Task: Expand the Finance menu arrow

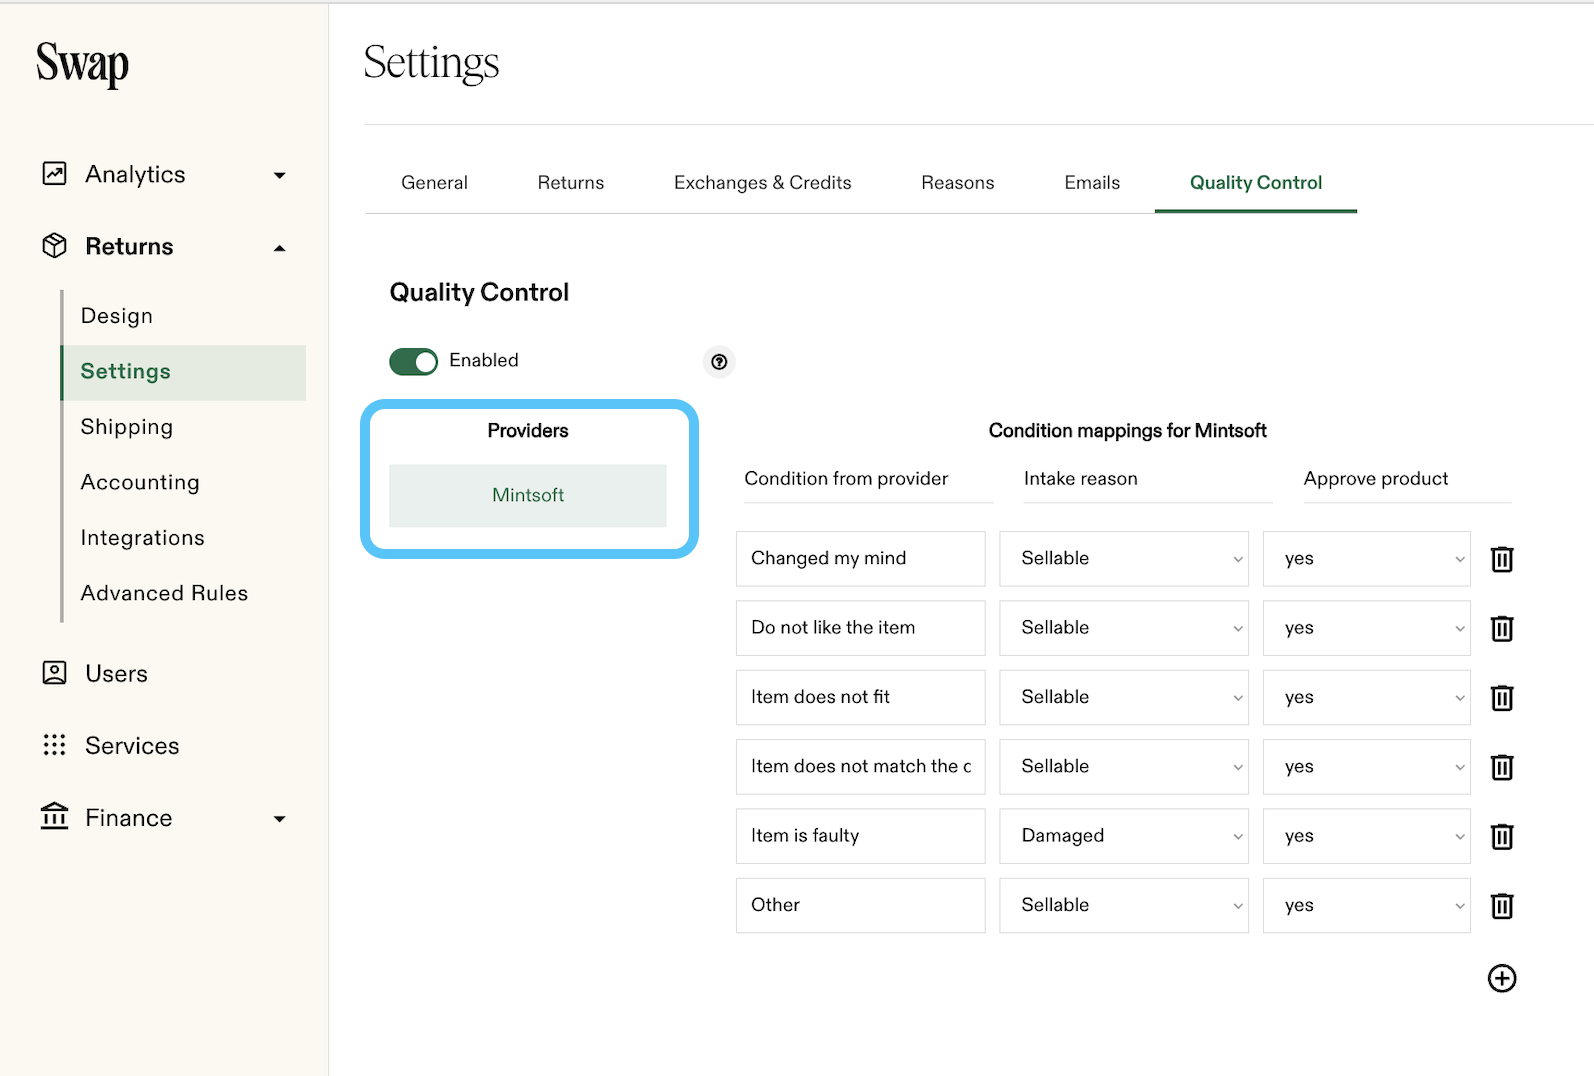Action: (x=280, y=819)
